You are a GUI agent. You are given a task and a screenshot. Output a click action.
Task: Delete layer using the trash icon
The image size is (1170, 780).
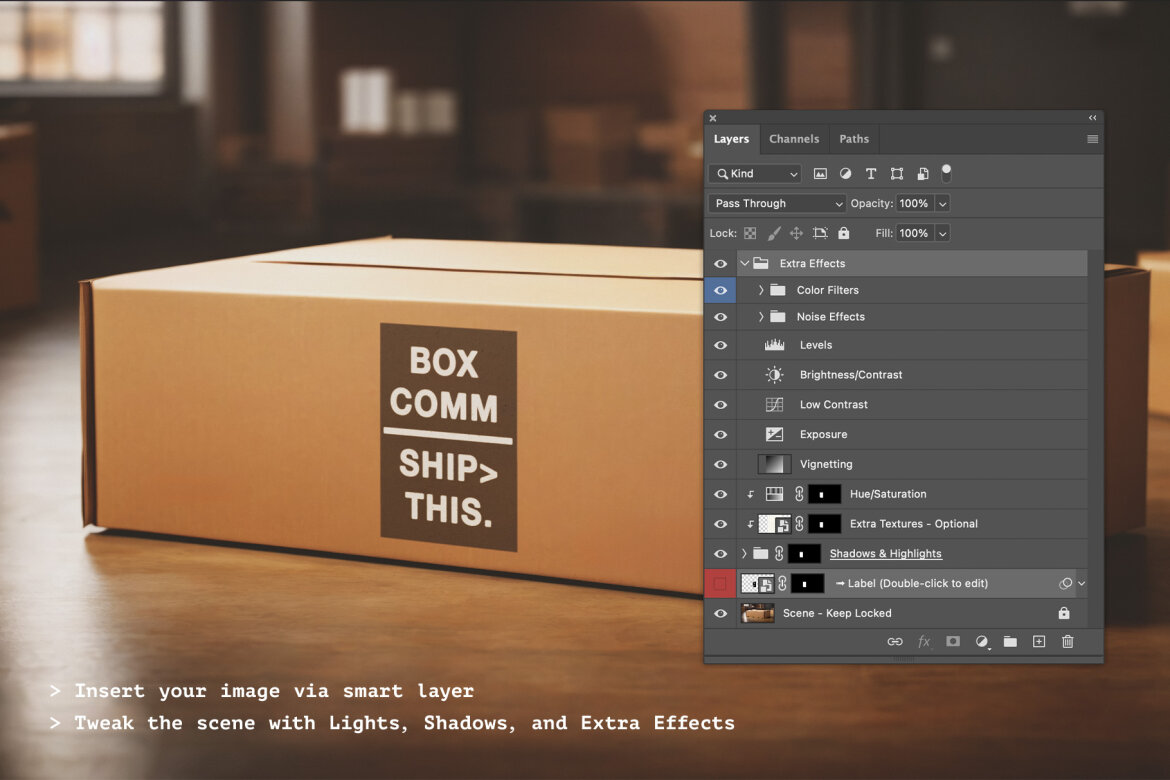point(1067,641)
